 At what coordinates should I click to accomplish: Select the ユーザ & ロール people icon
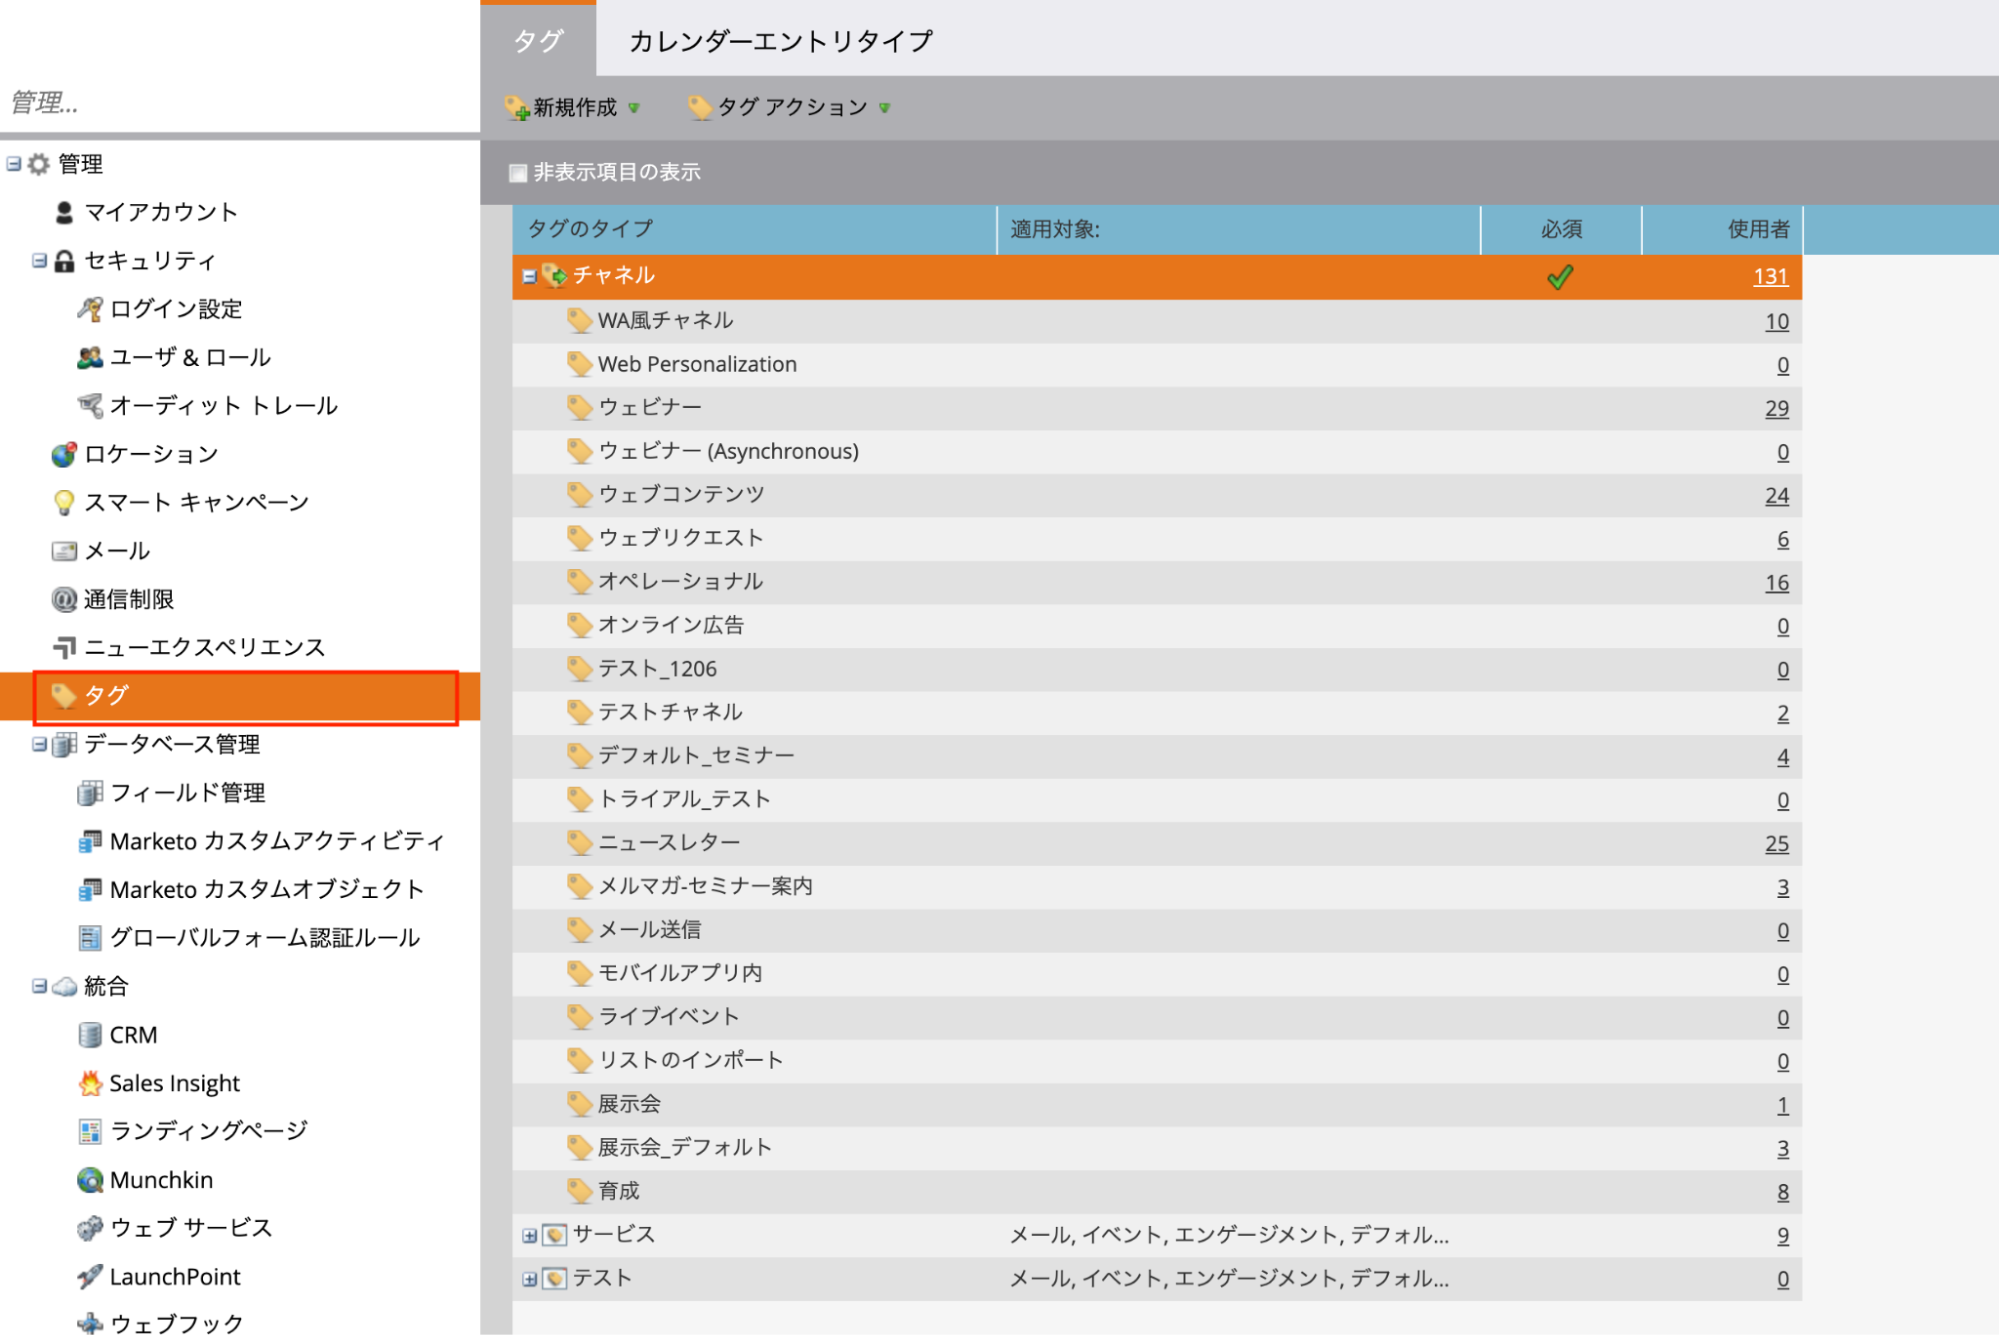pos(90,357)
